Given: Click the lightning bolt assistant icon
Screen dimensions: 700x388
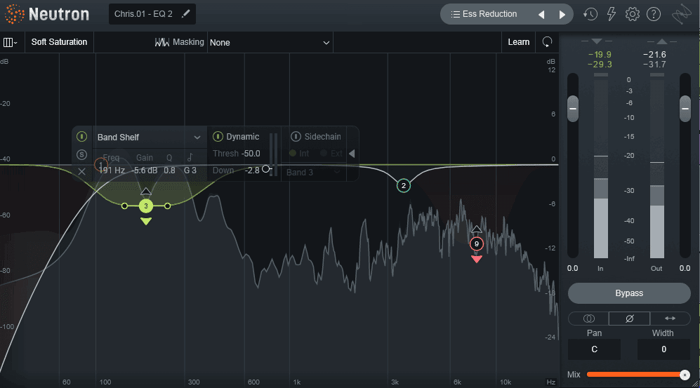Looking at the screenshot, I should coord(611,14).
